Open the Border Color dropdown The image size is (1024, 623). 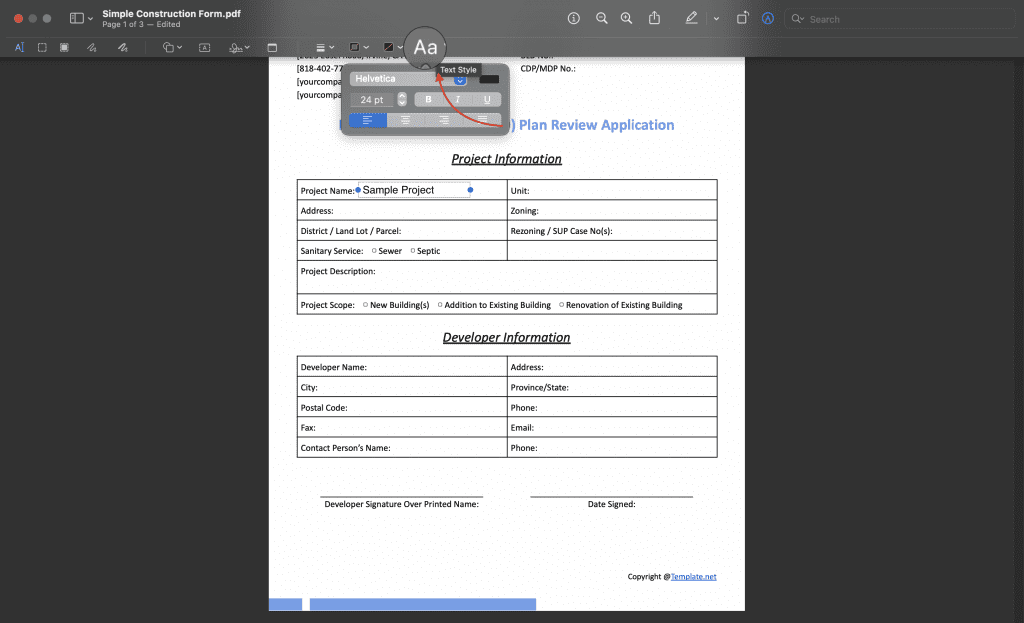pyautogui.click(x=360, y=46)
